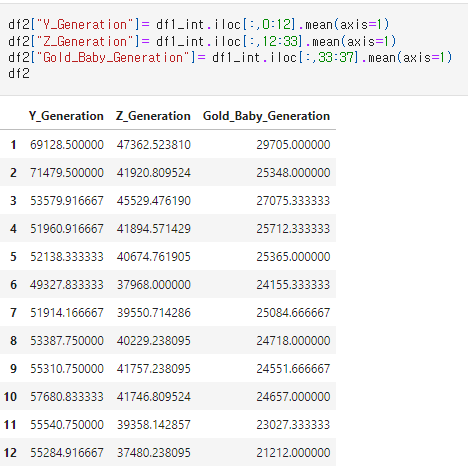Screen dimensions: 468x472
Task: Select cell value 52138.333333
Action: point(67,257)
